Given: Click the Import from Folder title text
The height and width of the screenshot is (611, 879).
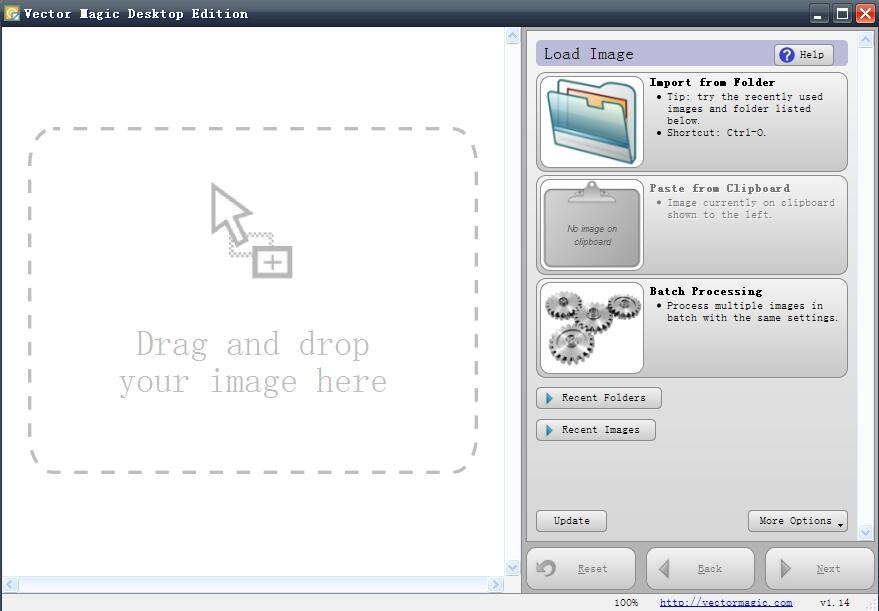Looking at the screenshot, I should click(x=712, y=82).
